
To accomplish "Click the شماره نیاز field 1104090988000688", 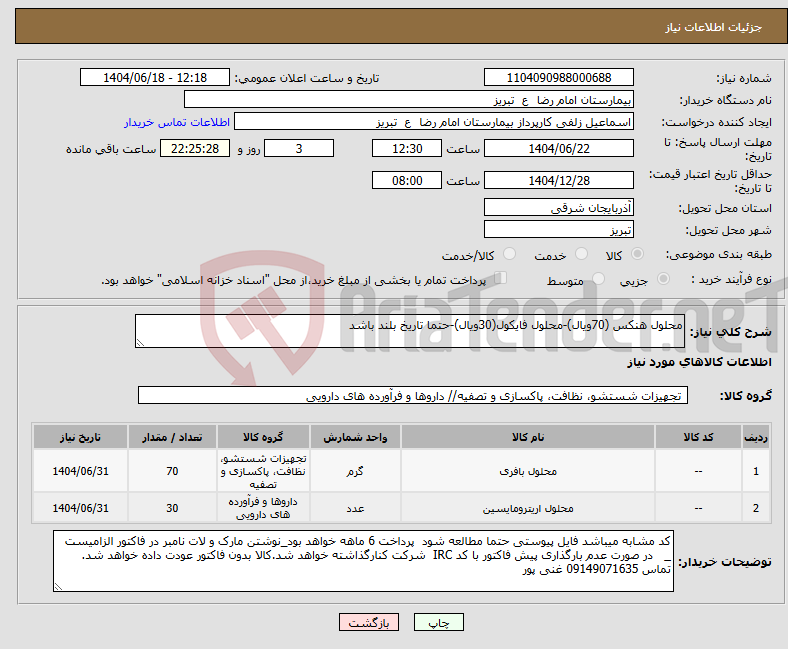I will pyautogui.click(x=558, y=77).
